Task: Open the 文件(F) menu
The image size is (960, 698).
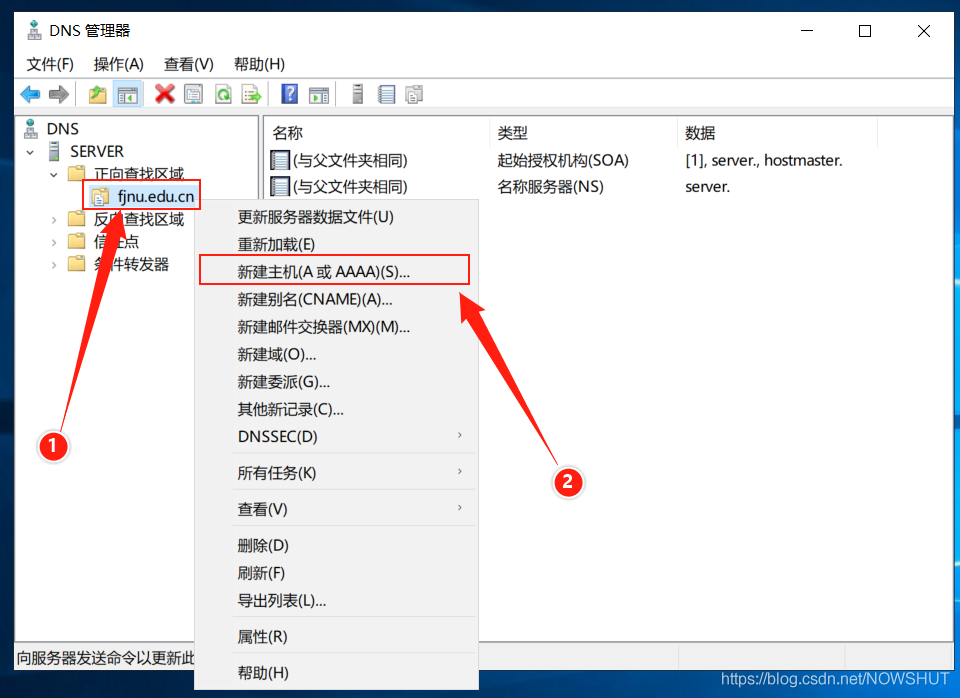Action: tap(50, 64)
